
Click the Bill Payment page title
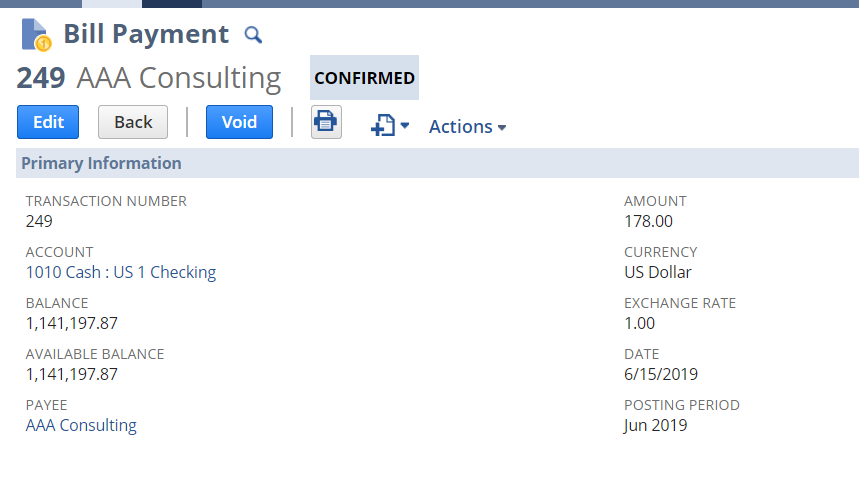(146, 34)
